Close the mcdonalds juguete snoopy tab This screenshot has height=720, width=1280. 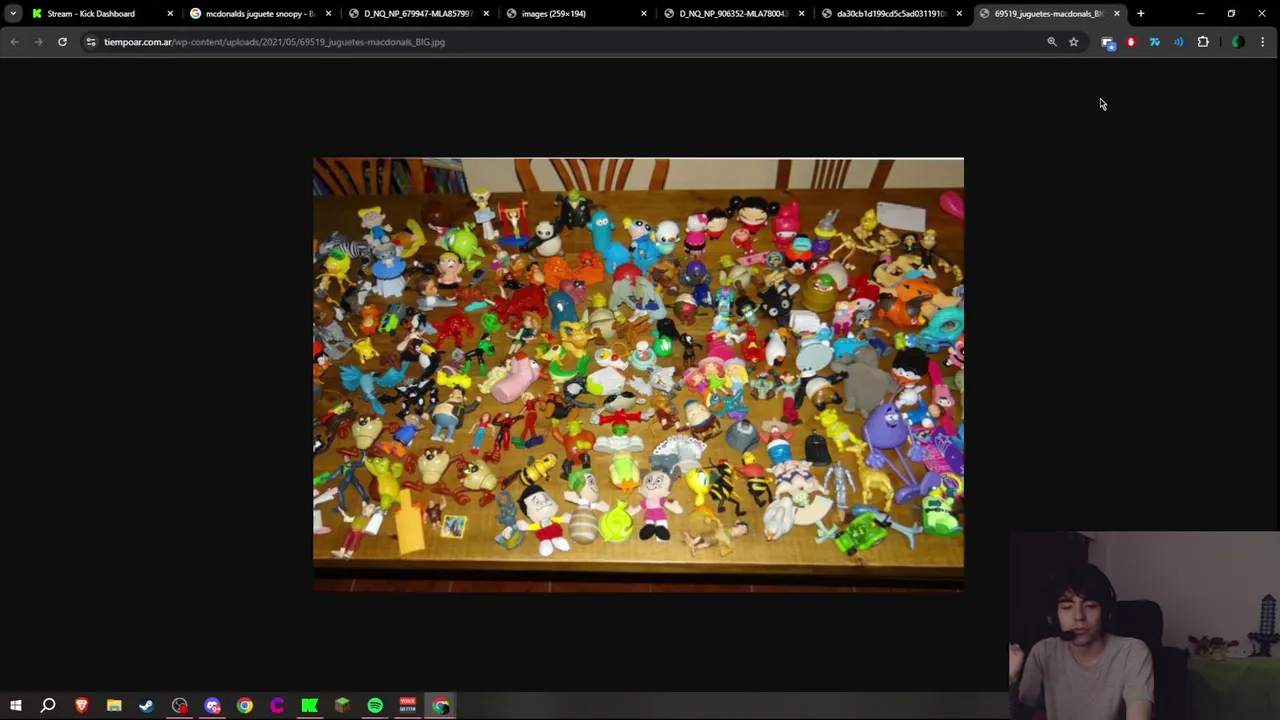(328, 14)
